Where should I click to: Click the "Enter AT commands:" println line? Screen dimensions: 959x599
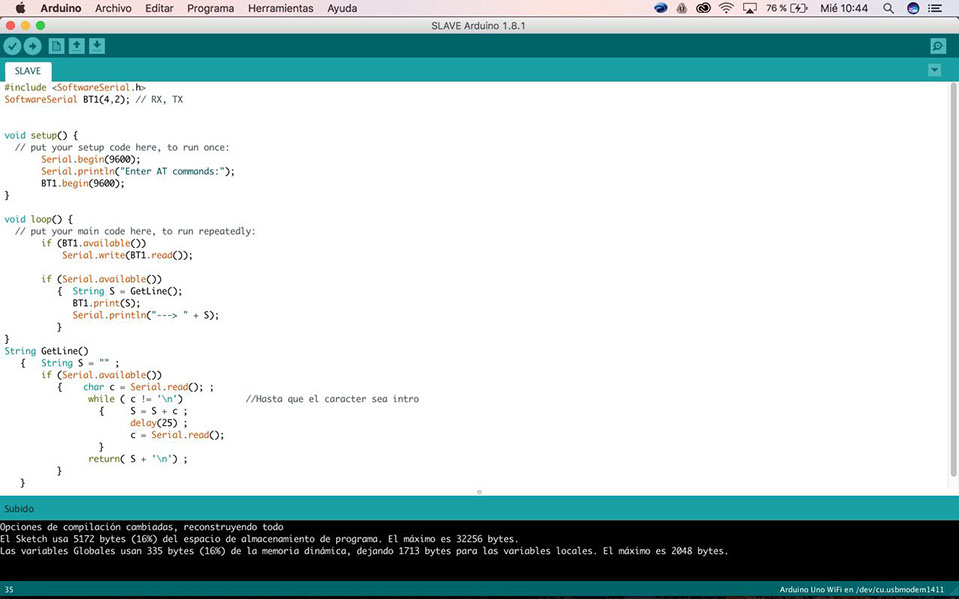pos(138,171)
